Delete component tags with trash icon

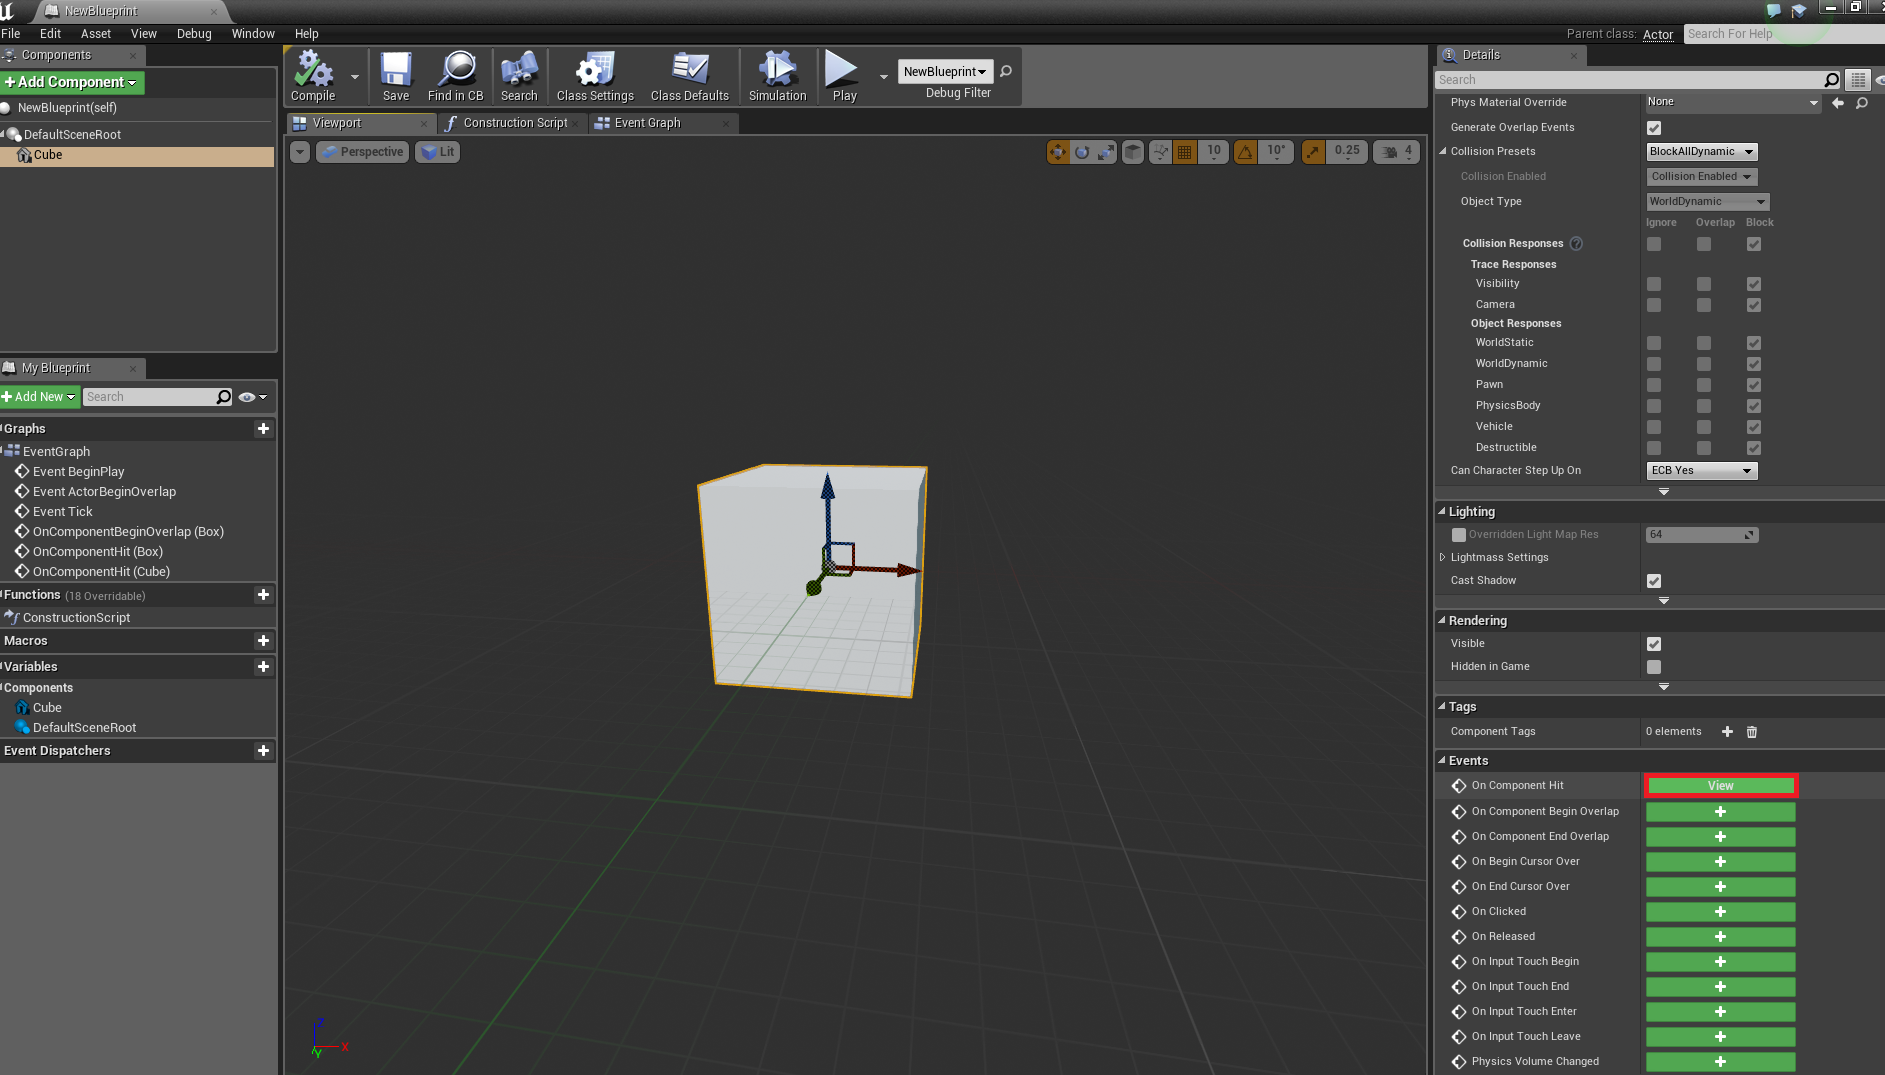(x=1752, y=732)
